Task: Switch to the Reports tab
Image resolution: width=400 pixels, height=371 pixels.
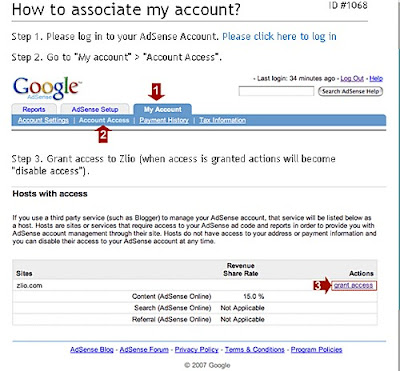Action: point(34,109)
